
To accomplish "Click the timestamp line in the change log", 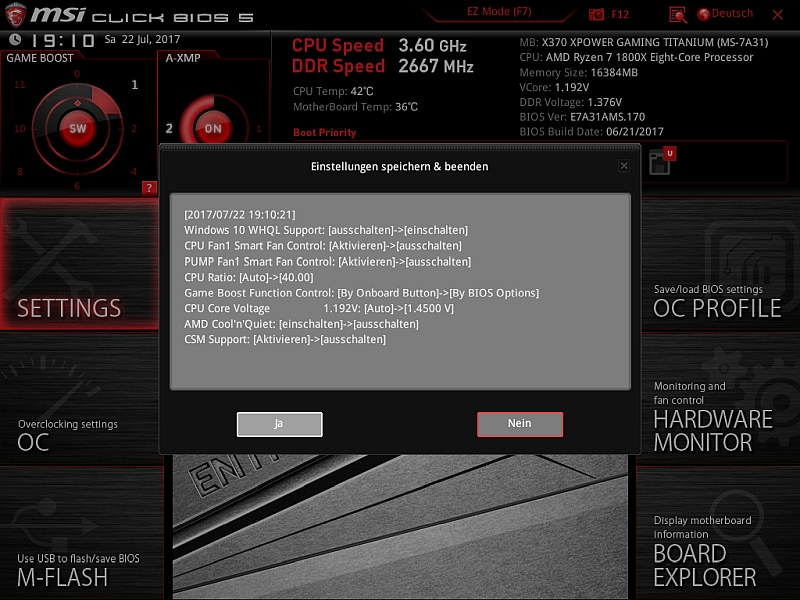I will [240, 215].
